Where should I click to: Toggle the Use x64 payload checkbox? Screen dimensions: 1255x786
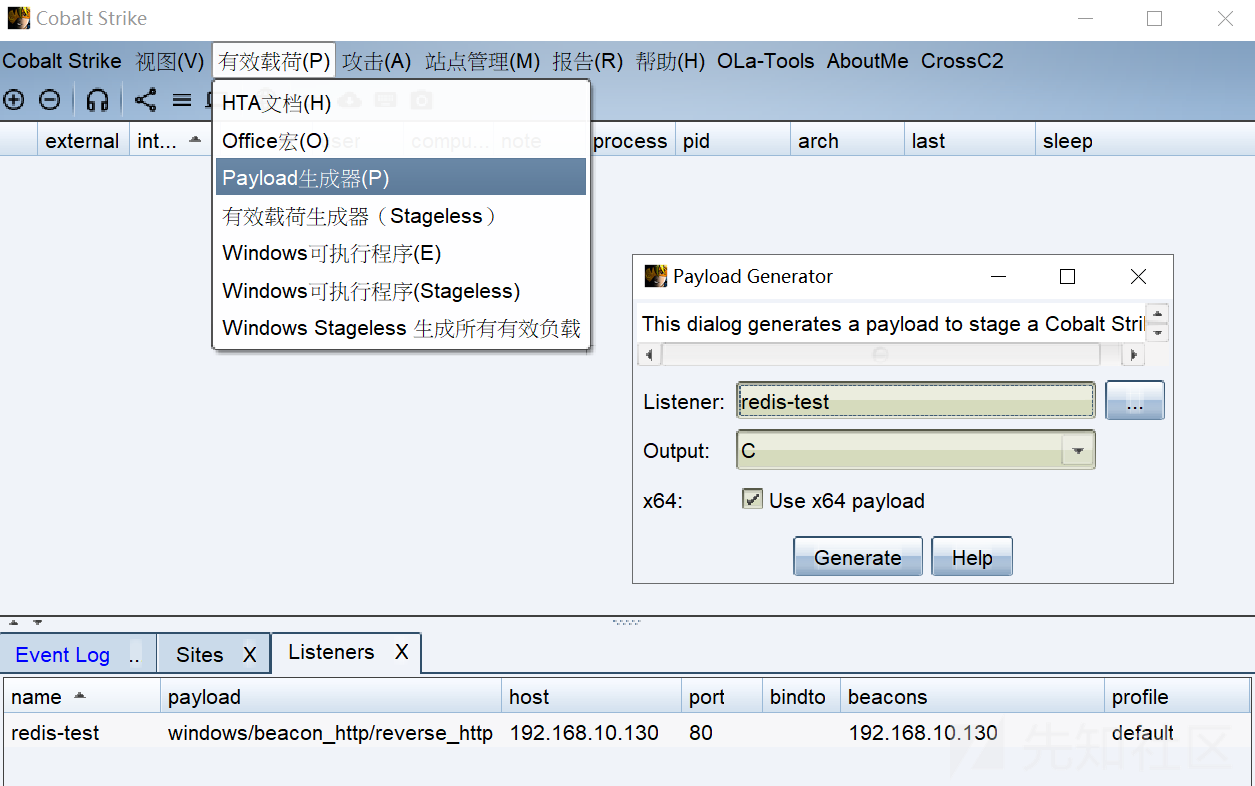pyautogui.click(x=752, y=499)
